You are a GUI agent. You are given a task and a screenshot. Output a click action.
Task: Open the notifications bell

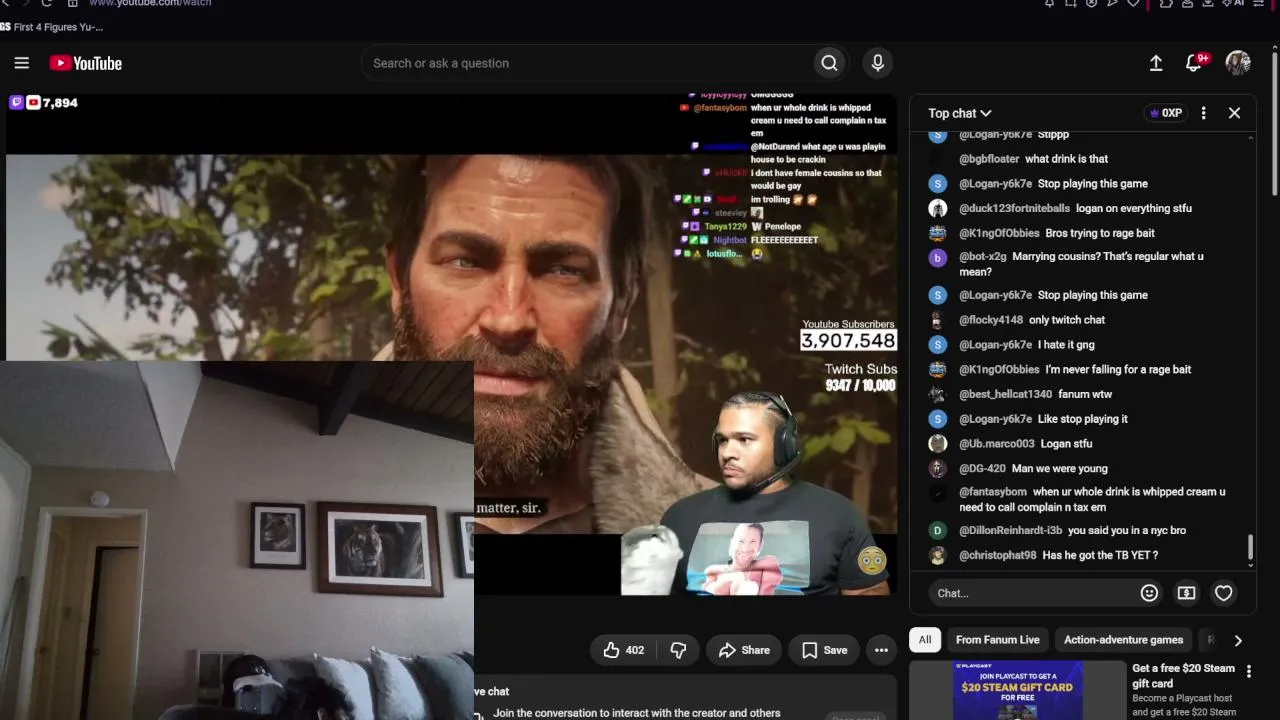pos(1194,63)
